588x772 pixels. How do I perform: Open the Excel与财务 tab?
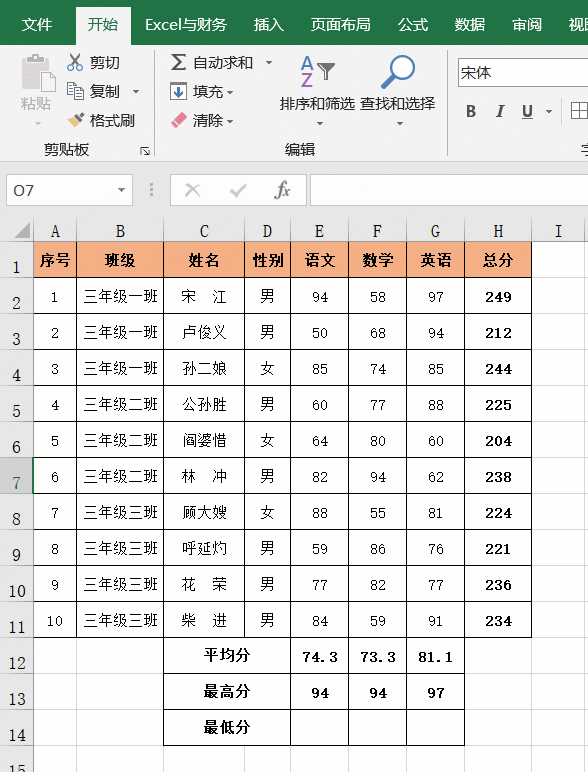pos(186,24)
